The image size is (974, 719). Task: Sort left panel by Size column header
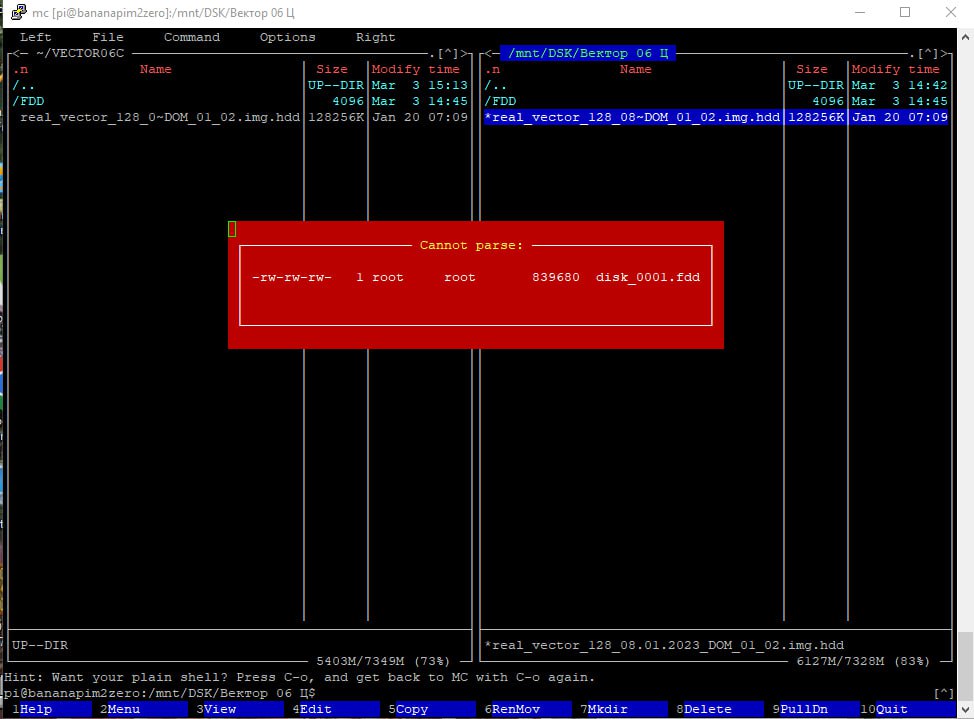tap(332, 69)
